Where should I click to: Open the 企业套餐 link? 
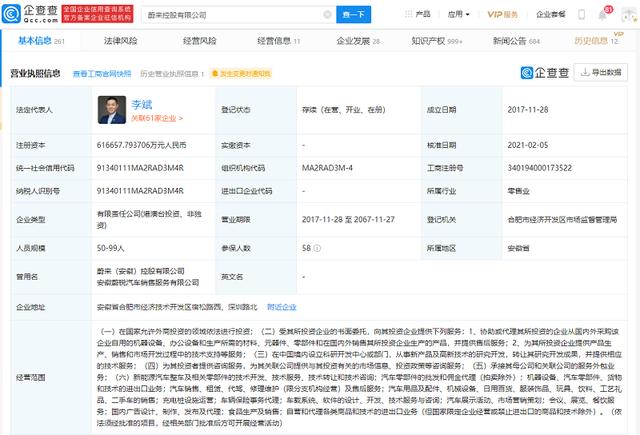(551, 14)
